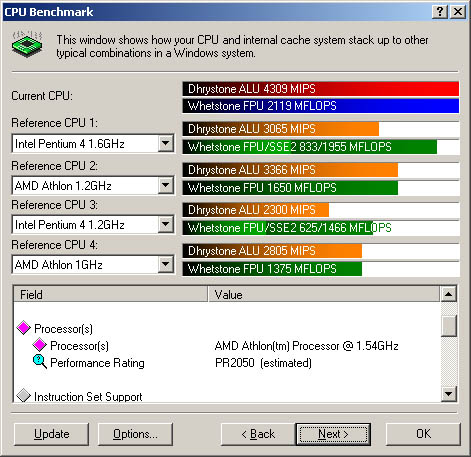Select the indented Processor(s) row label

point(79,346)
